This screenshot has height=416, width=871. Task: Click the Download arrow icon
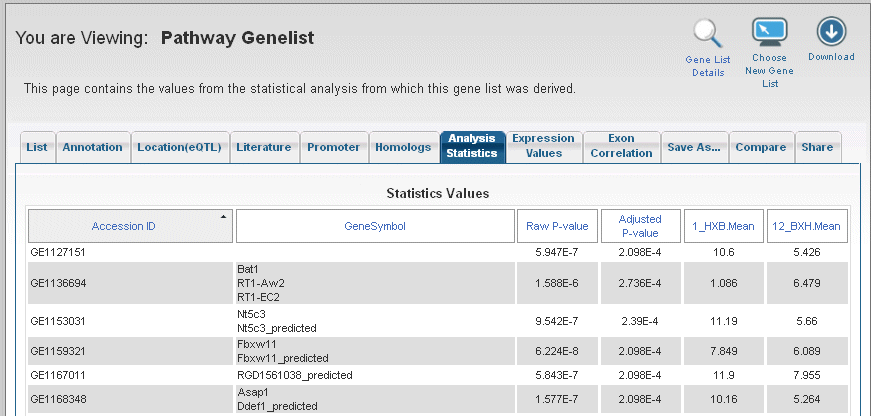(x=831, y=32)
